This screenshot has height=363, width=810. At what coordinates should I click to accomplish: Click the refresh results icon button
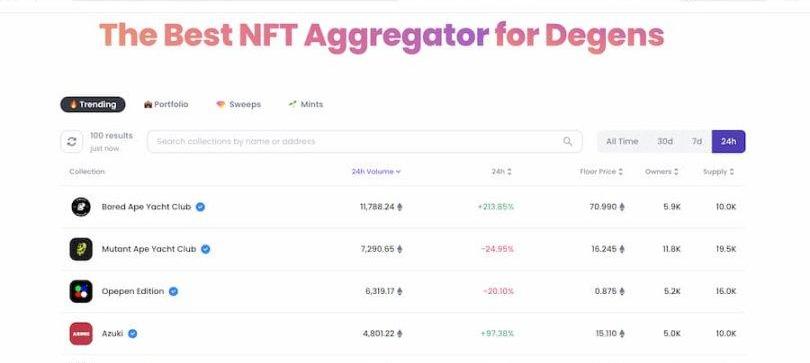(x=71, y=141)
